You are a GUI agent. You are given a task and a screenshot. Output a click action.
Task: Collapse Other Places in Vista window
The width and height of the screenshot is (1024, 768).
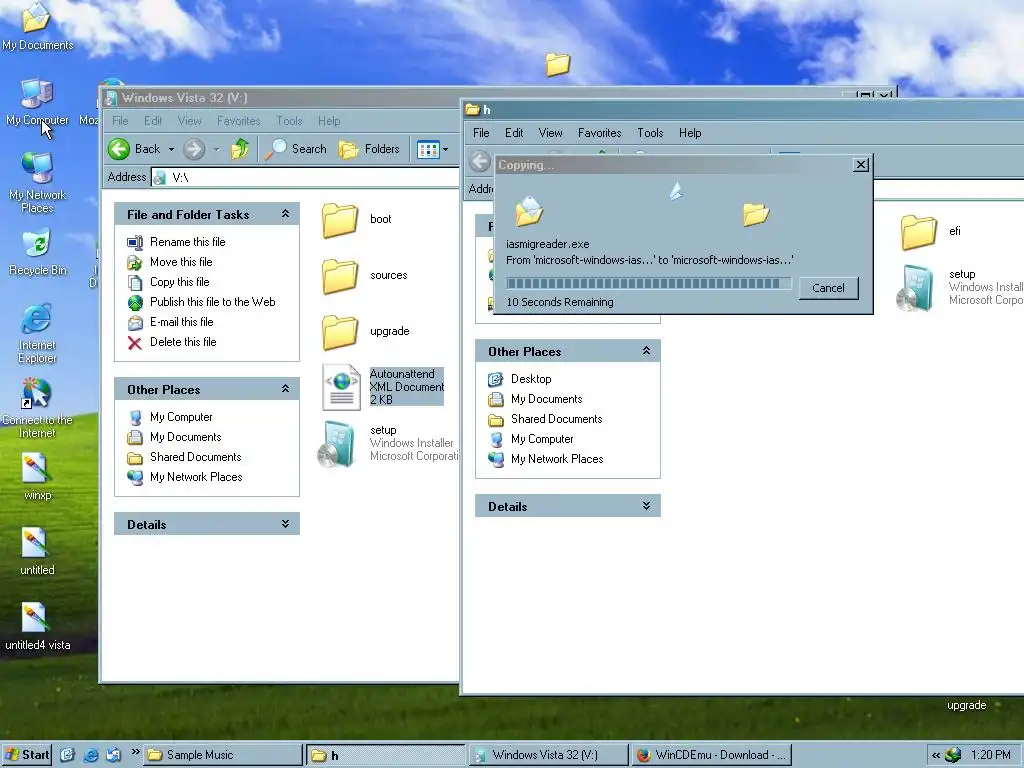[x=285, y=389]
